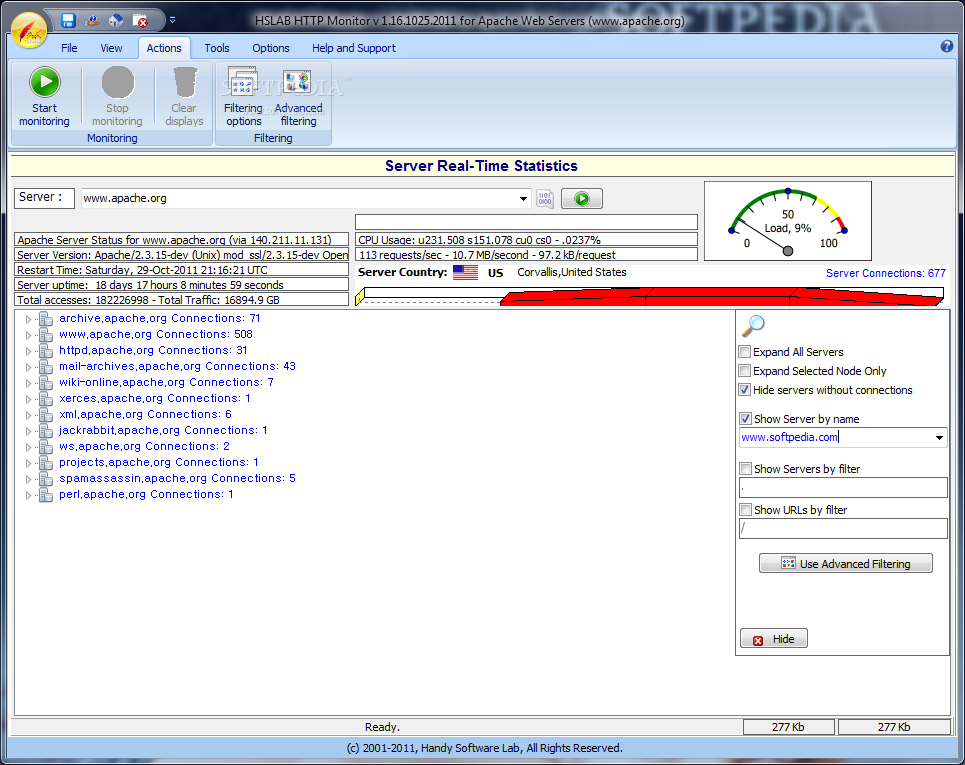965x765 pixels.
Task: Click the blue house home icon
Action: [x=116, y=20]
